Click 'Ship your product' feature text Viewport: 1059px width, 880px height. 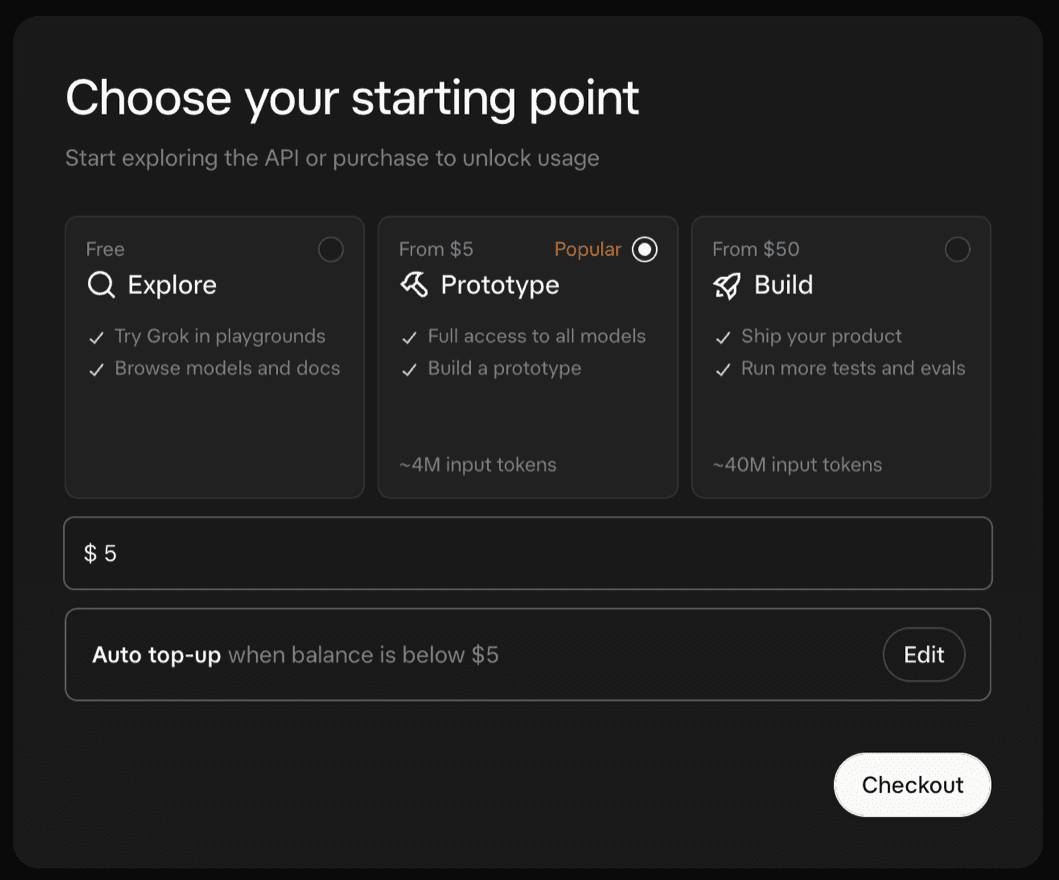[821, 336]
